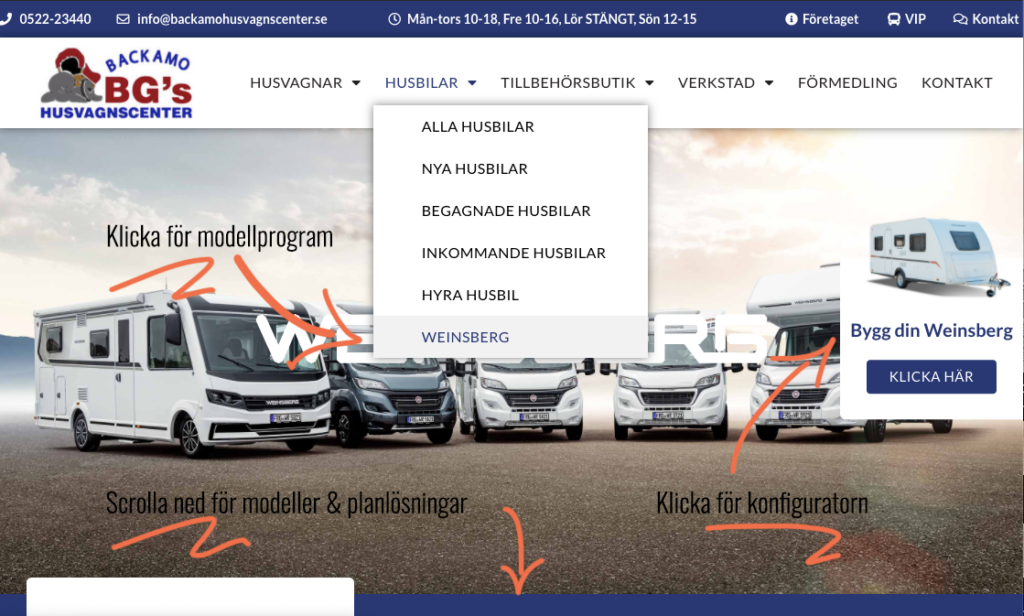Click the chat bubbles icon next to Kontakt

tap(960, 19)
